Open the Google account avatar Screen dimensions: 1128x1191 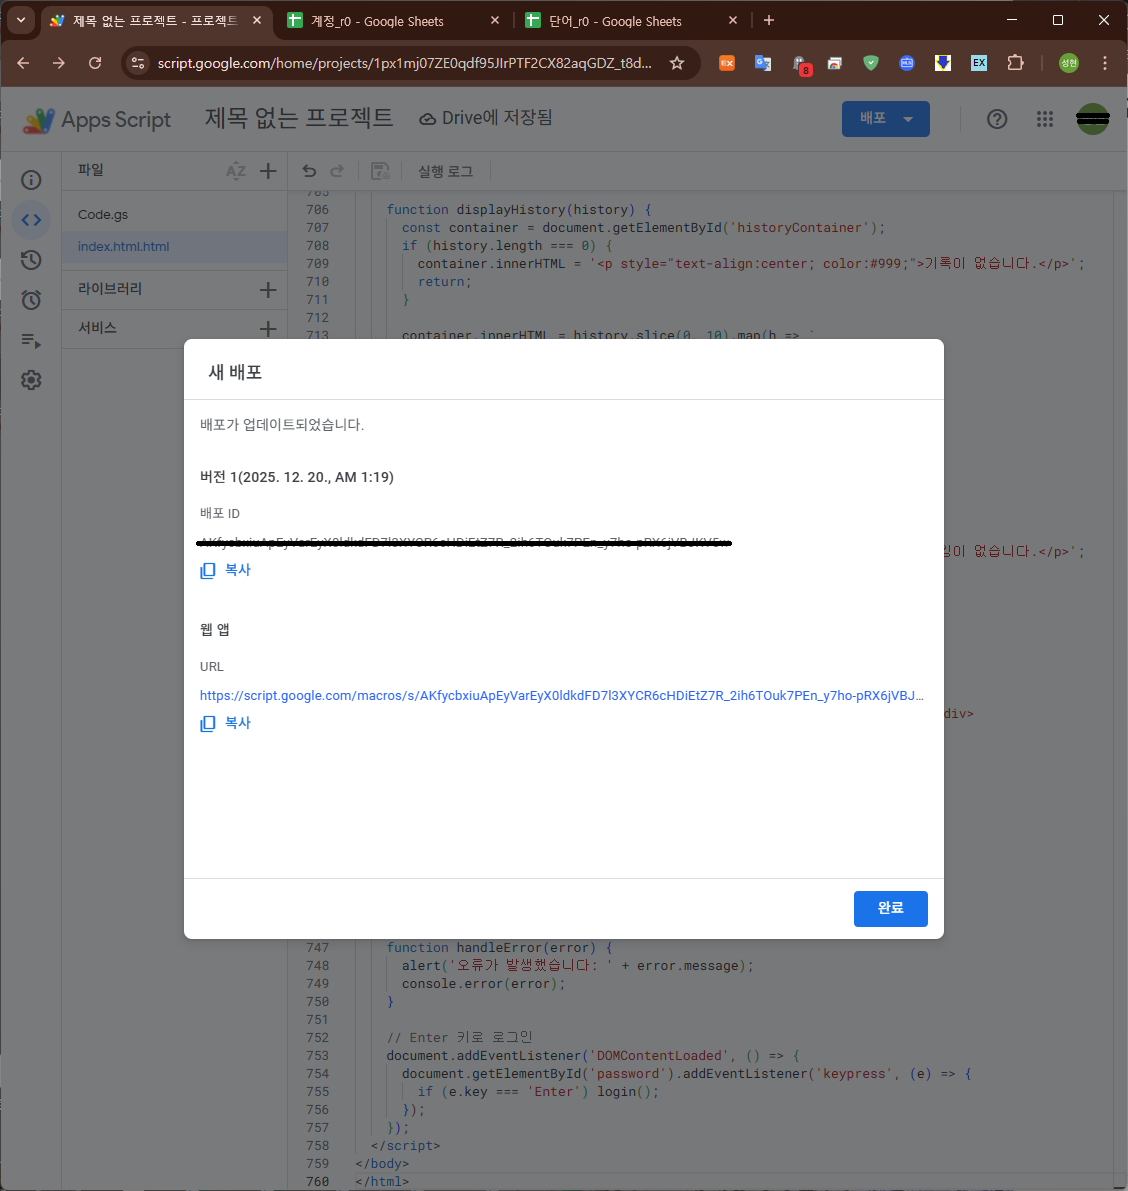coord(1092,118)
